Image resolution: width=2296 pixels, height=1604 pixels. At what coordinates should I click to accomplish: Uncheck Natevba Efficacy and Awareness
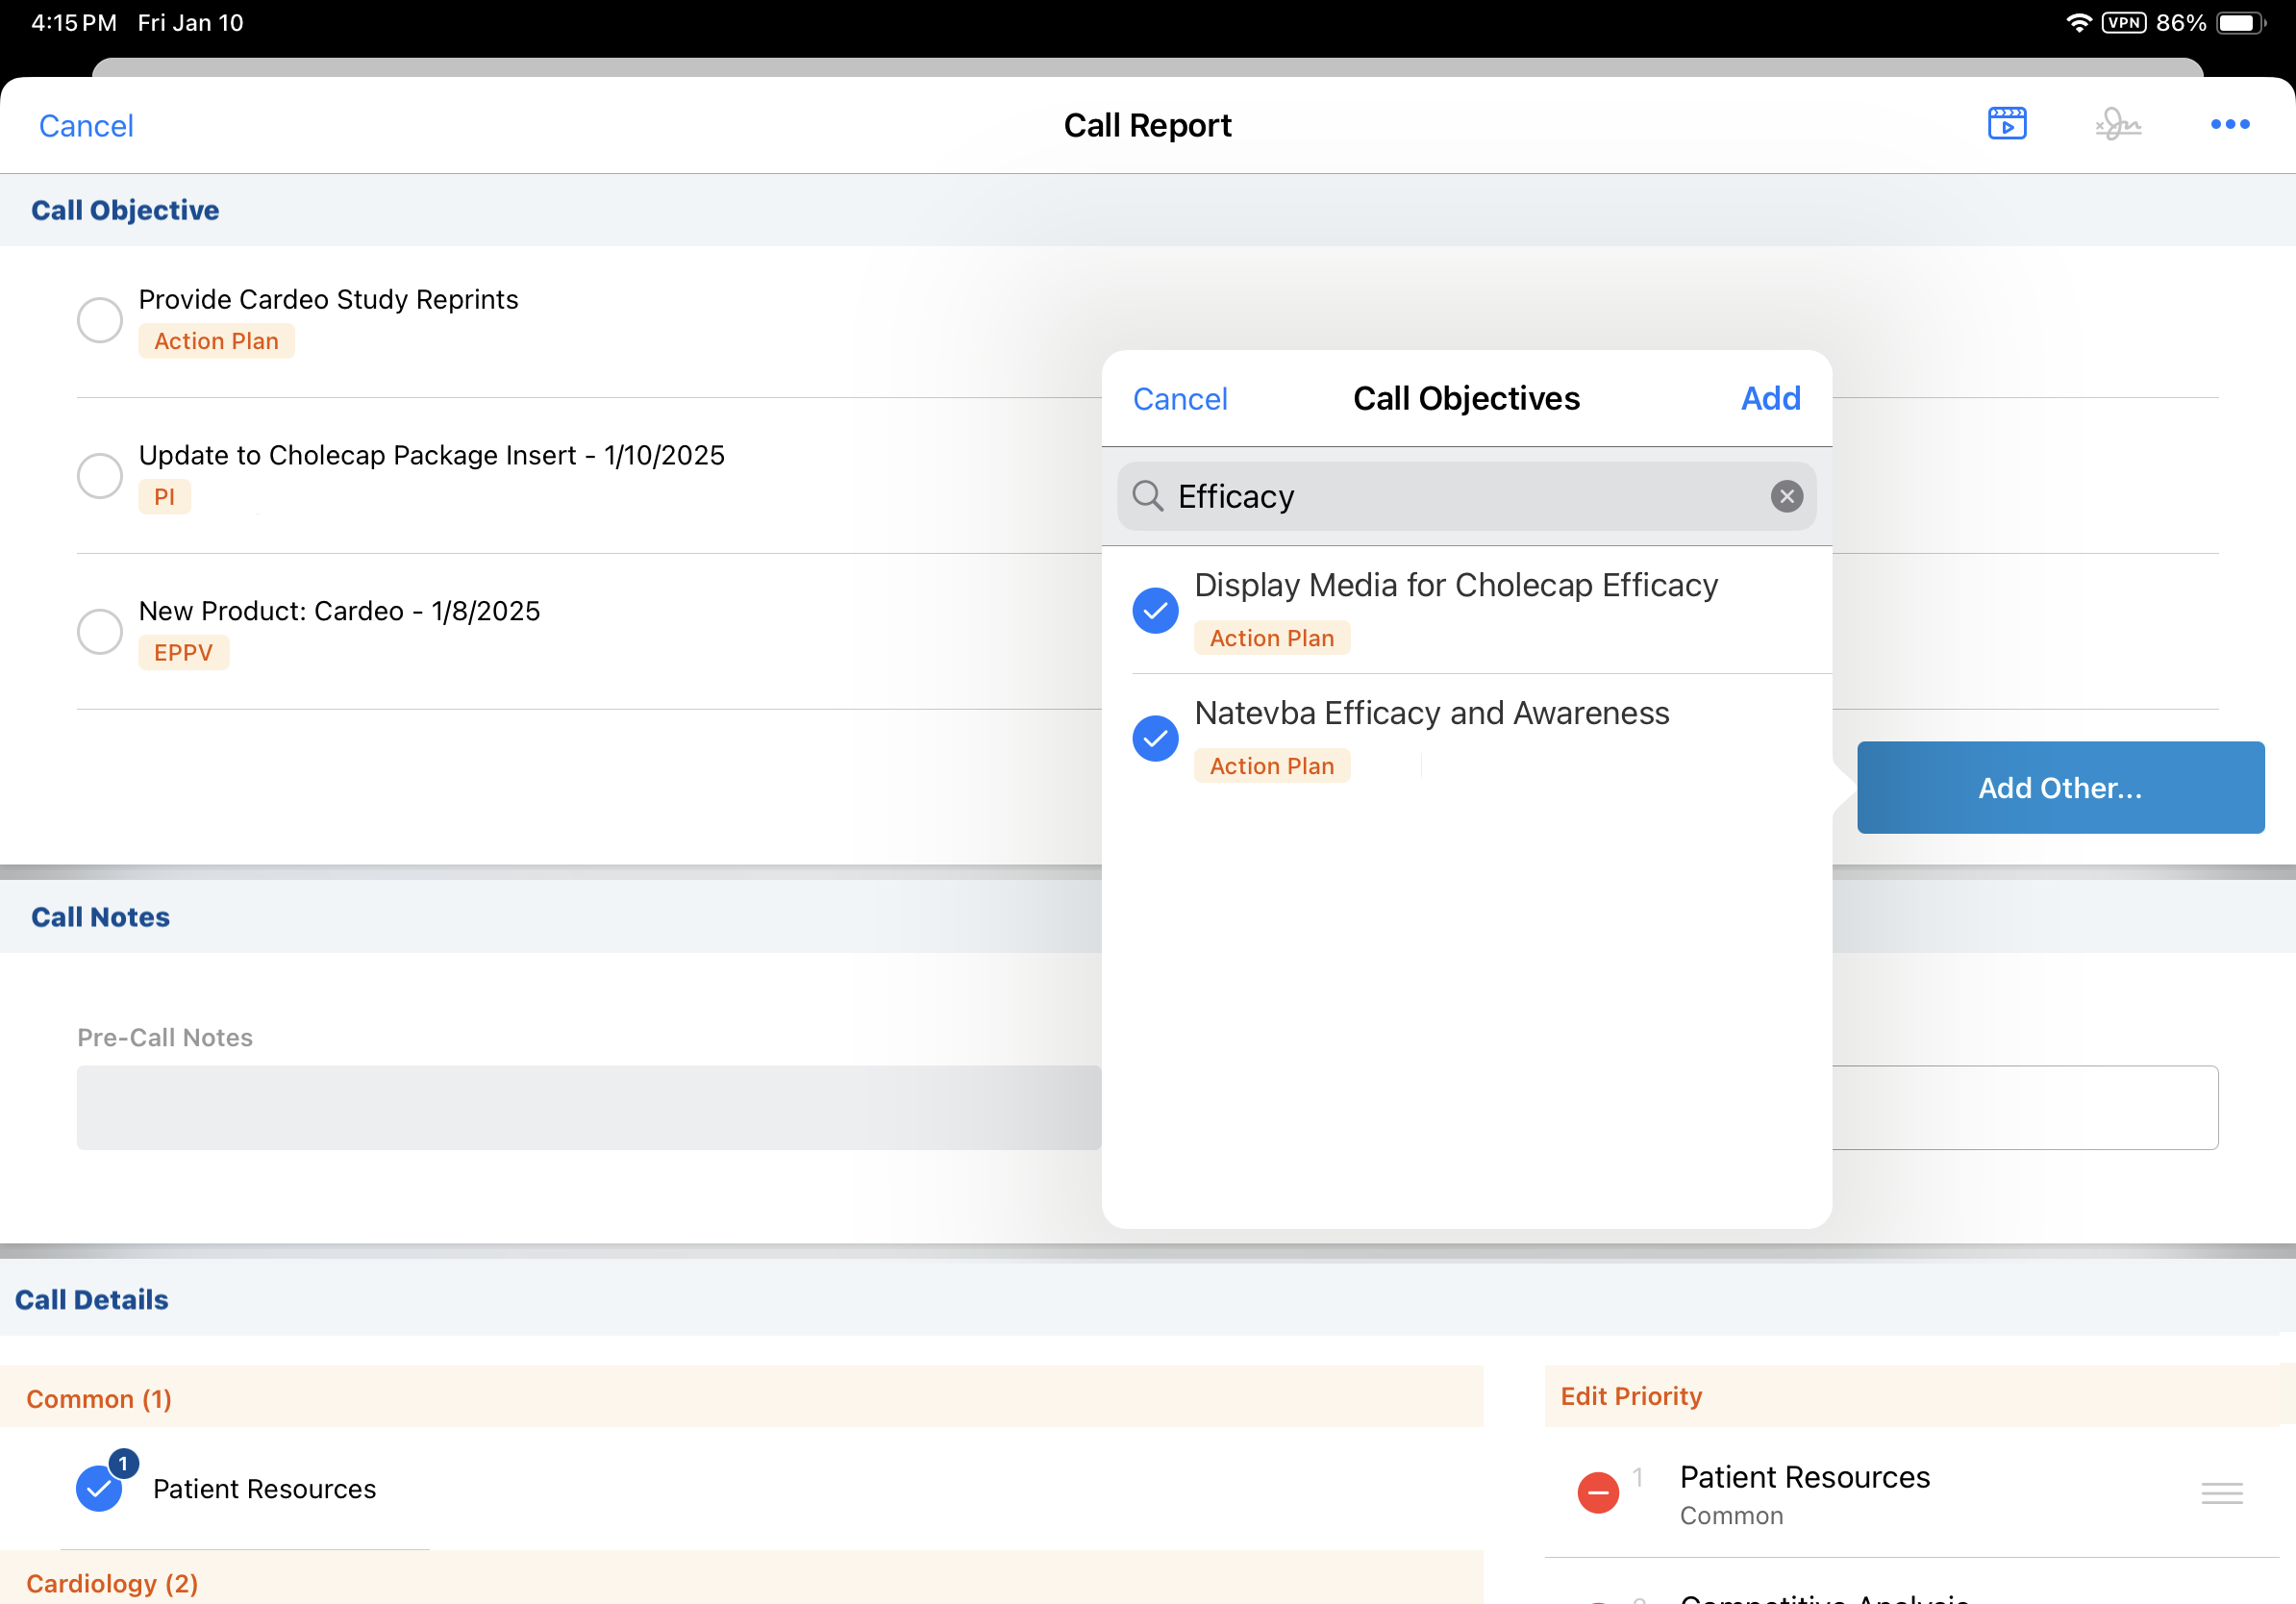click(1155, 738)
